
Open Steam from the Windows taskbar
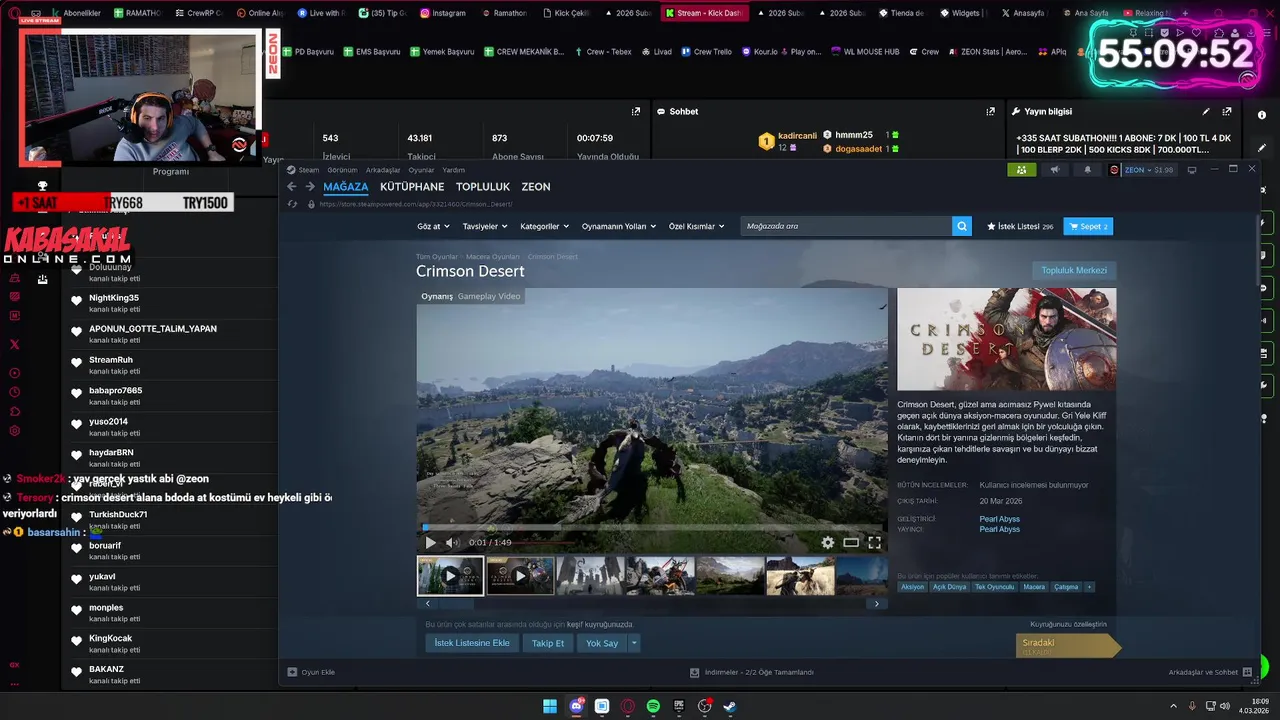730,706
